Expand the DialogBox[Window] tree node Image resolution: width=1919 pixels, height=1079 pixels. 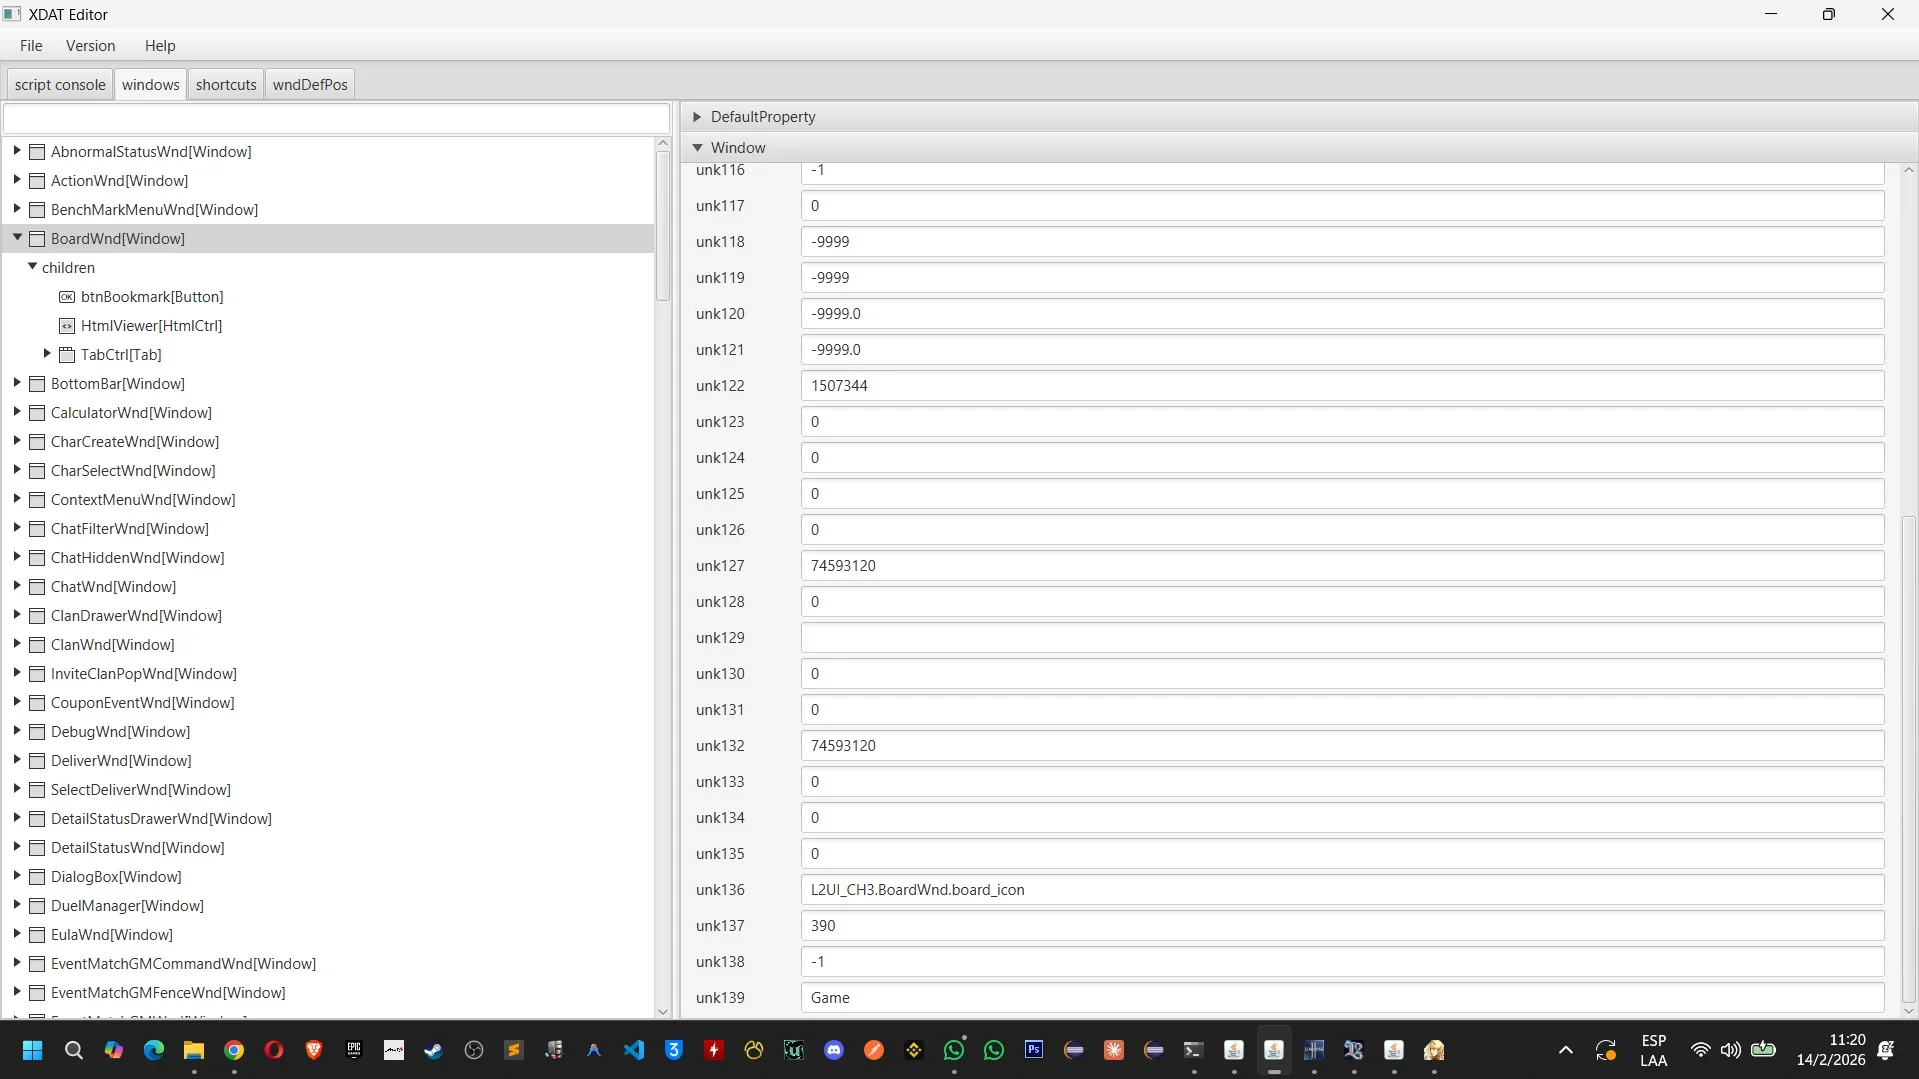click(x=17, y=876)
